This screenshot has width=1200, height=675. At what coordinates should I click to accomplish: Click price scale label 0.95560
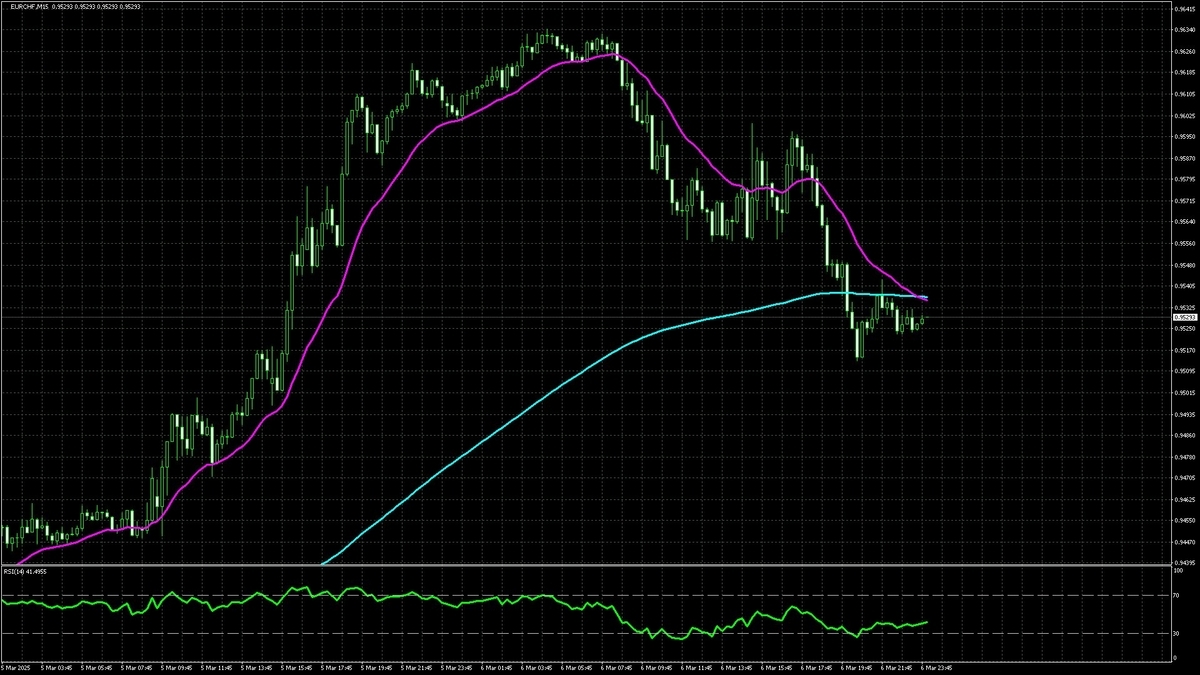[1185, 244]
